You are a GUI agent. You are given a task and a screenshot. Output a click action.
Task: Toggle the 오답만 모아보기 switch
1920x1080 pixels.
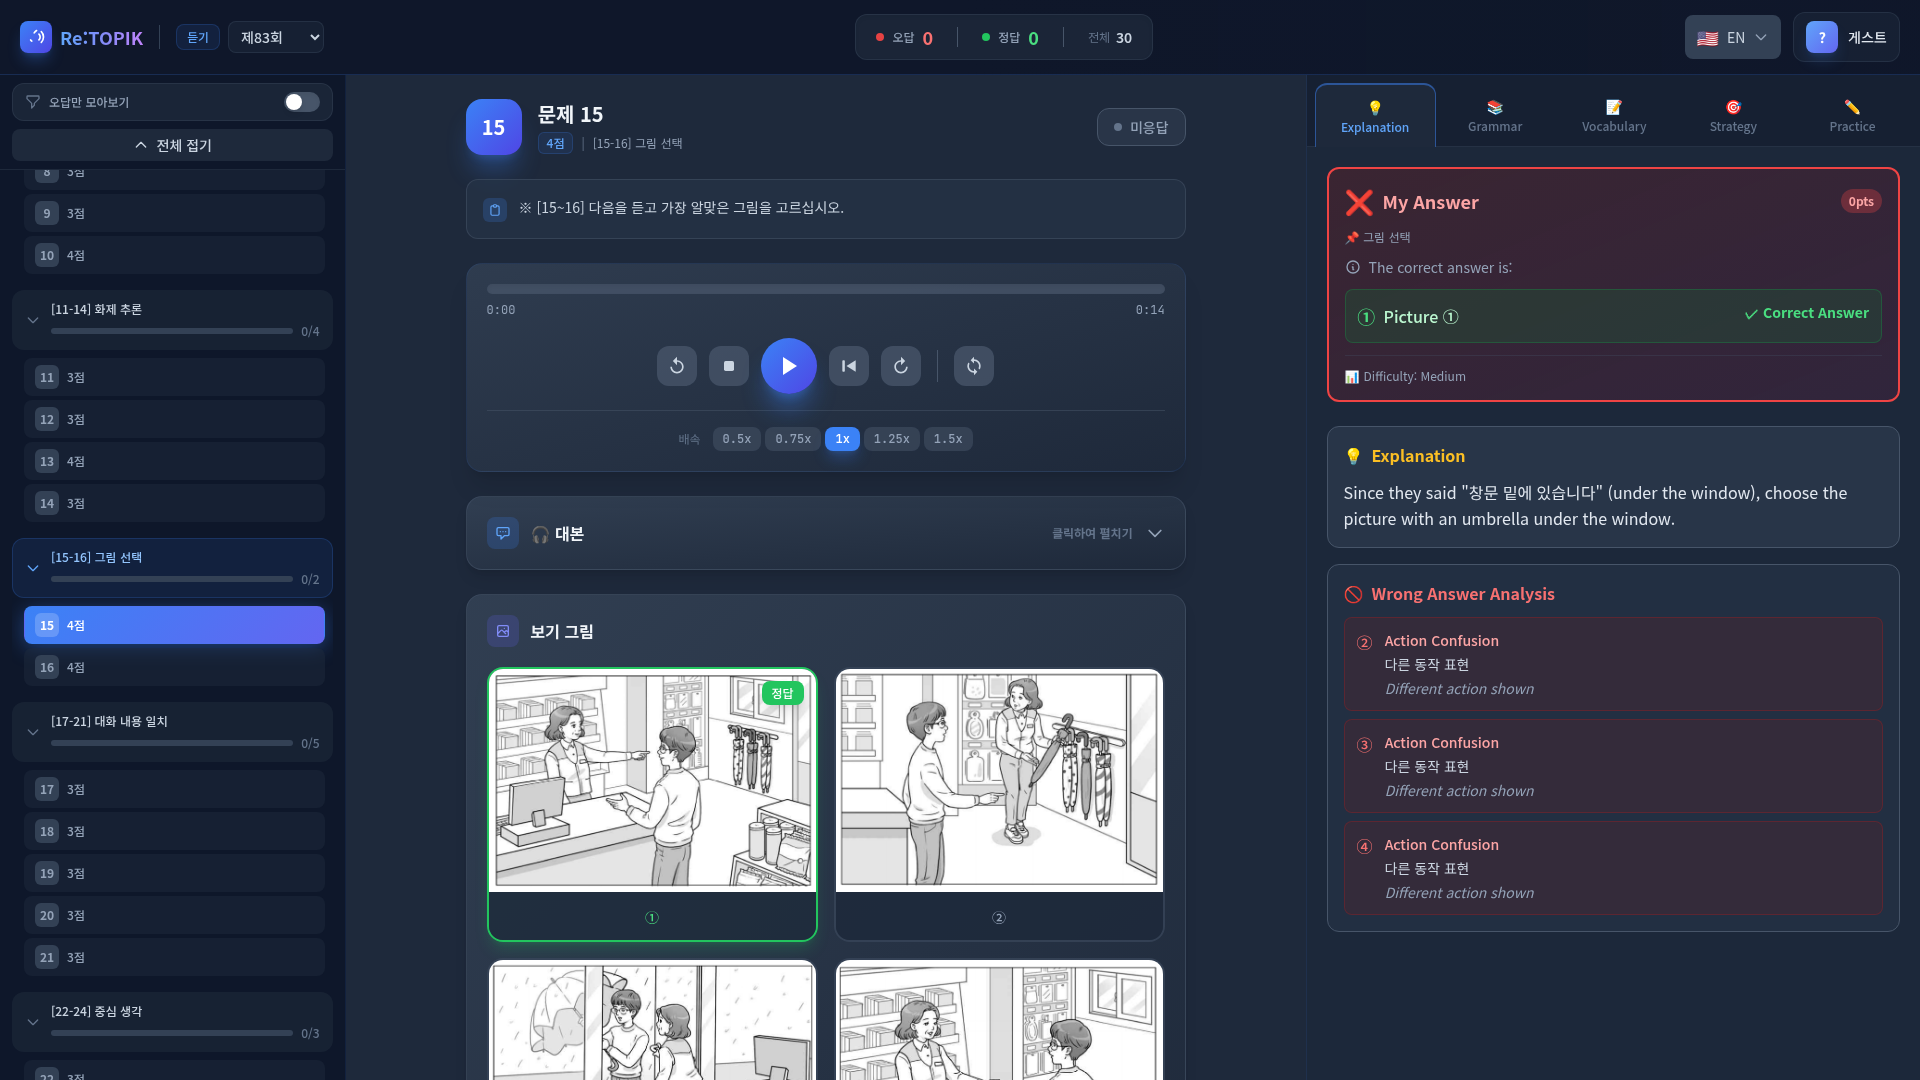coord(301,102)
